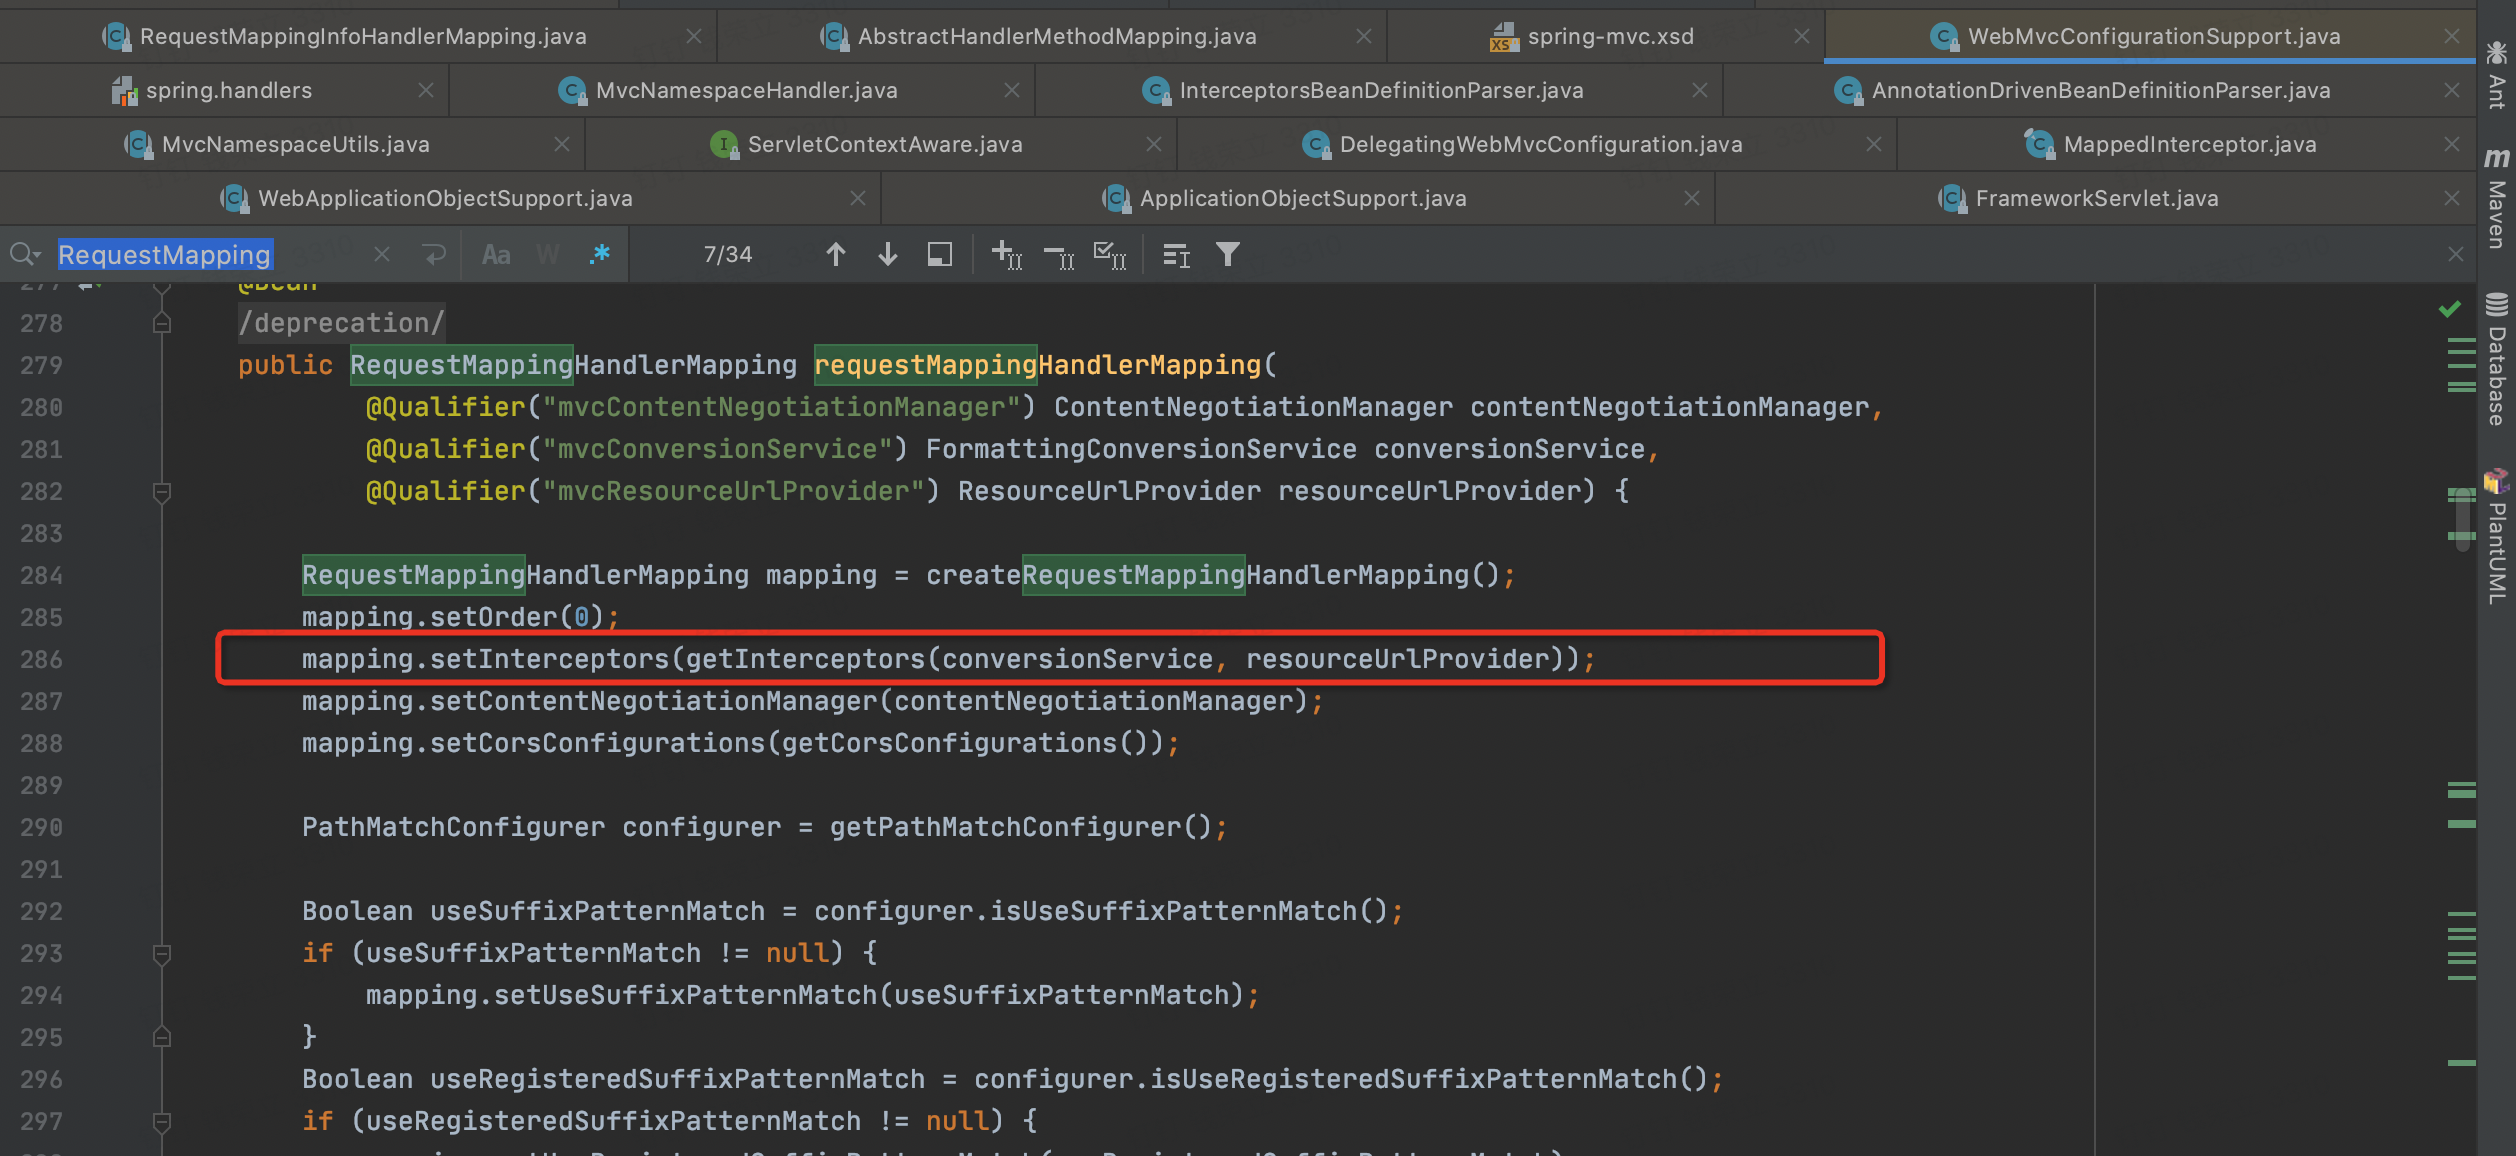
Task: Open the FrameworkServlet.java tab
Action: [2096, 199]
